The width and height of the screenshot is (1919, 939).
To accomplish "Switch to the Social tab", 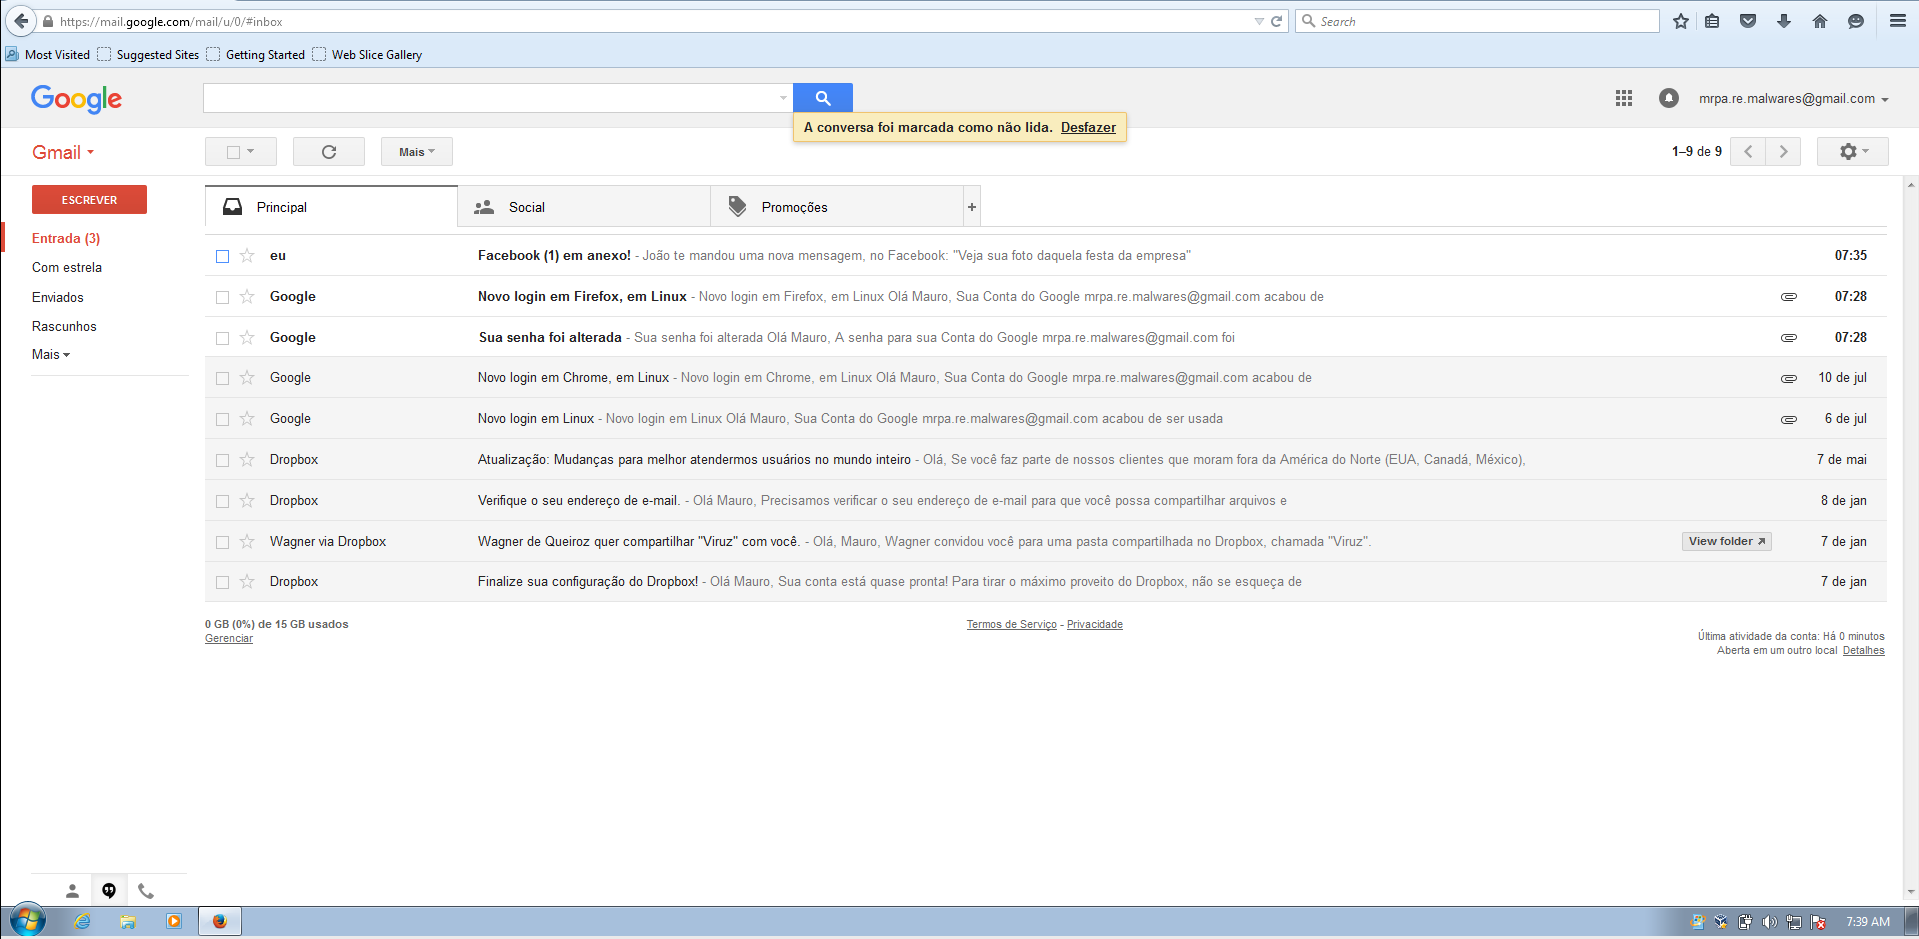I will [x=526, y=206].
